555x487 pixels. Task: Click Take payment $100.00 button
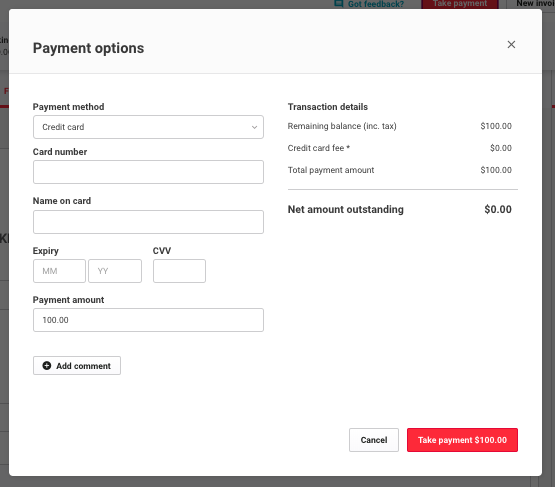[462, 440]
